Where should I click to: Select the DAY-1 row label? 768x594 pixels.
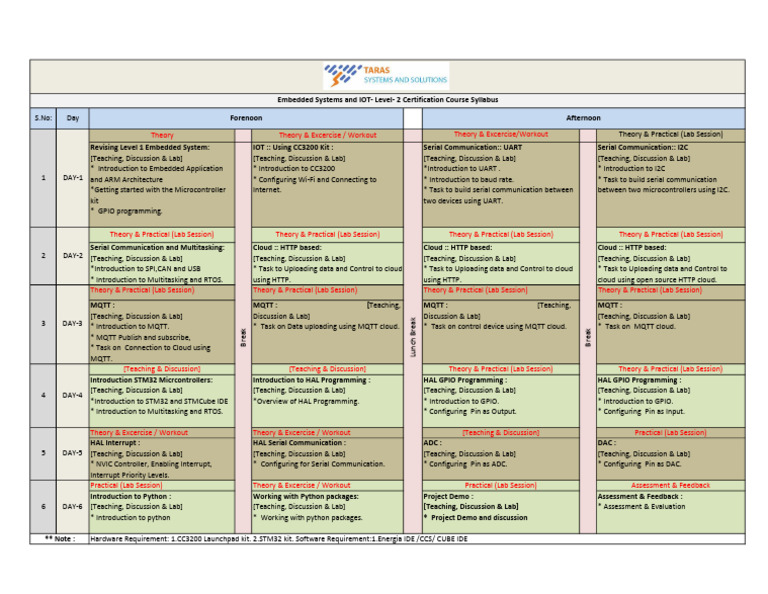[x=73, y=178]
